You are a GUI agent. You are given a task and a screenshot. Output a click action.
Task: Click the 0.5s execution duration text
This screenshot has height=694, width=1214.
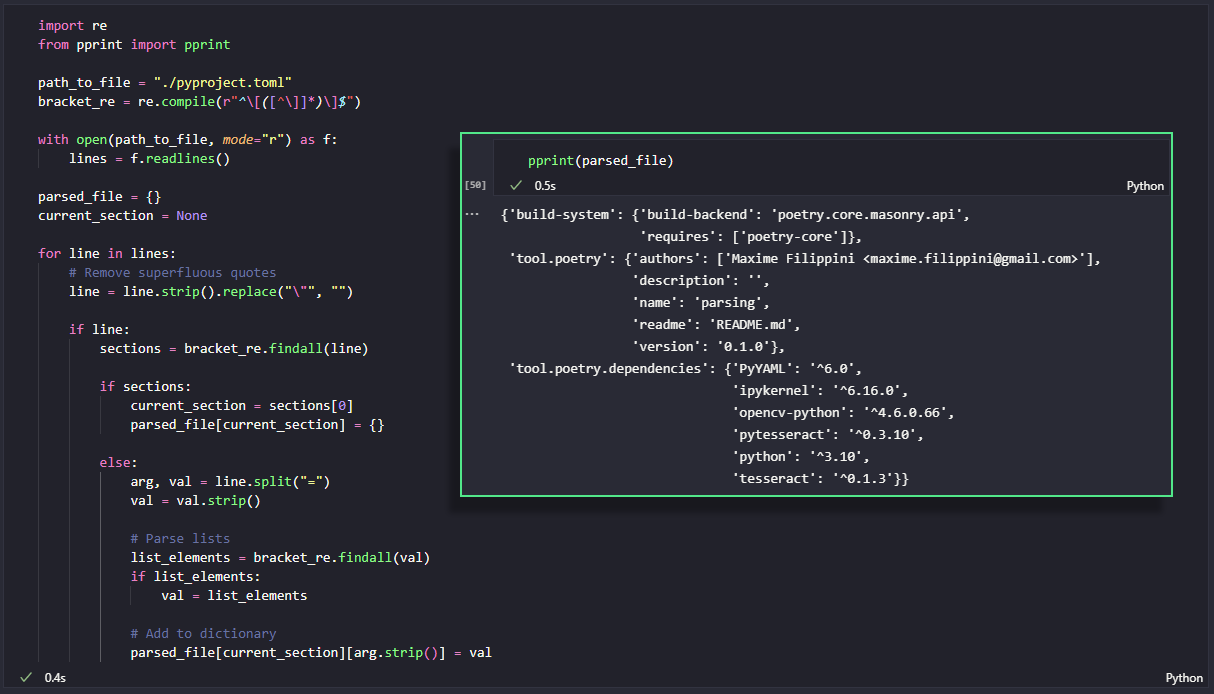point(545,186)
